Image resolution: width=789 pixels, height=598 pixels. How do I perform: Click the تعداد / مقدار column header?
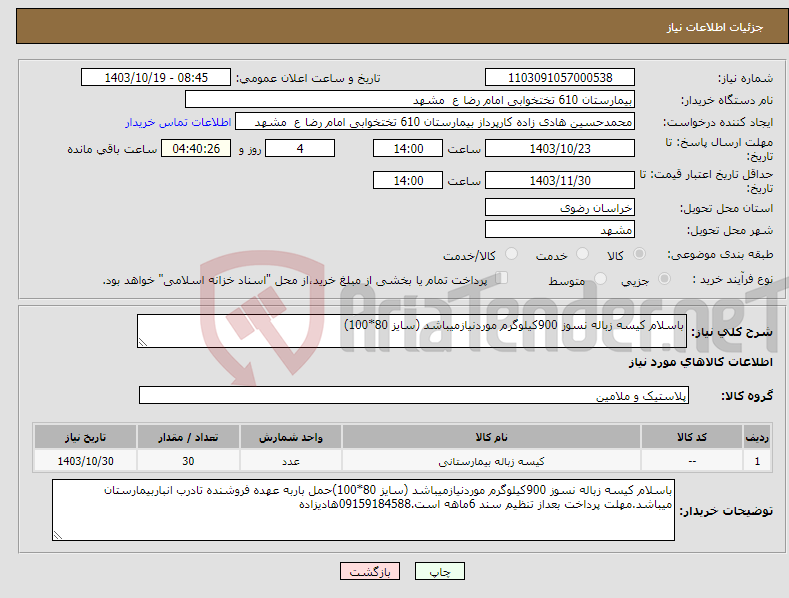[188, 437]
